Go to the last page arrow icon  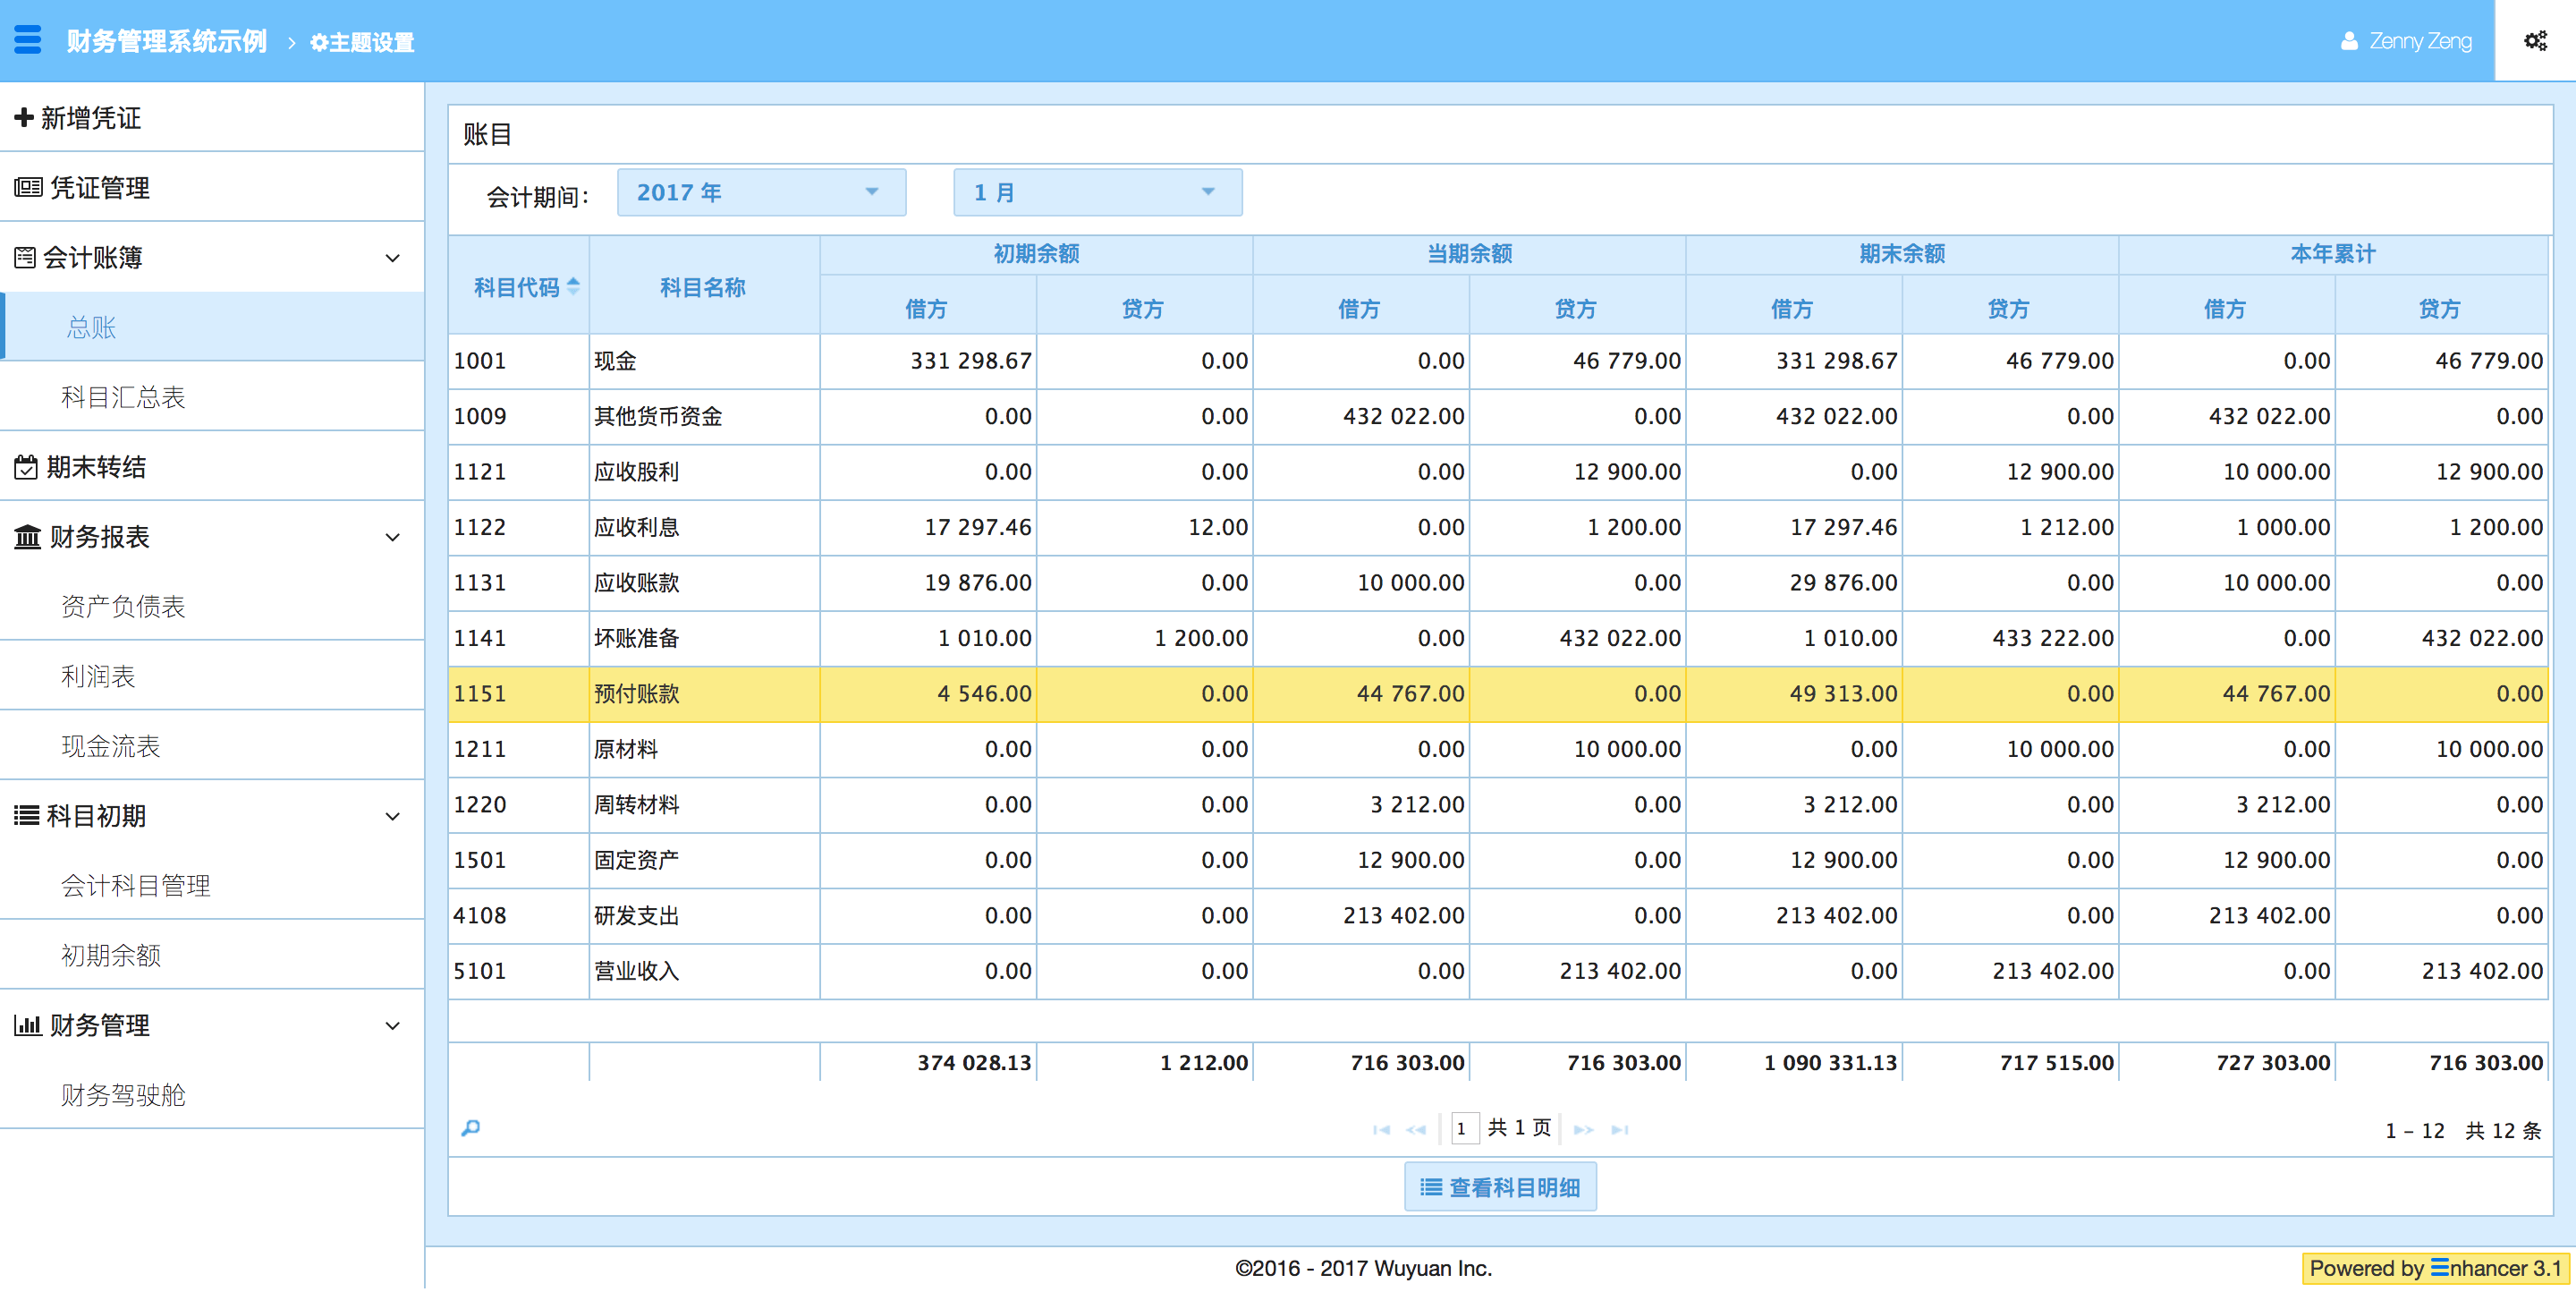(x=1620, y=1130)
